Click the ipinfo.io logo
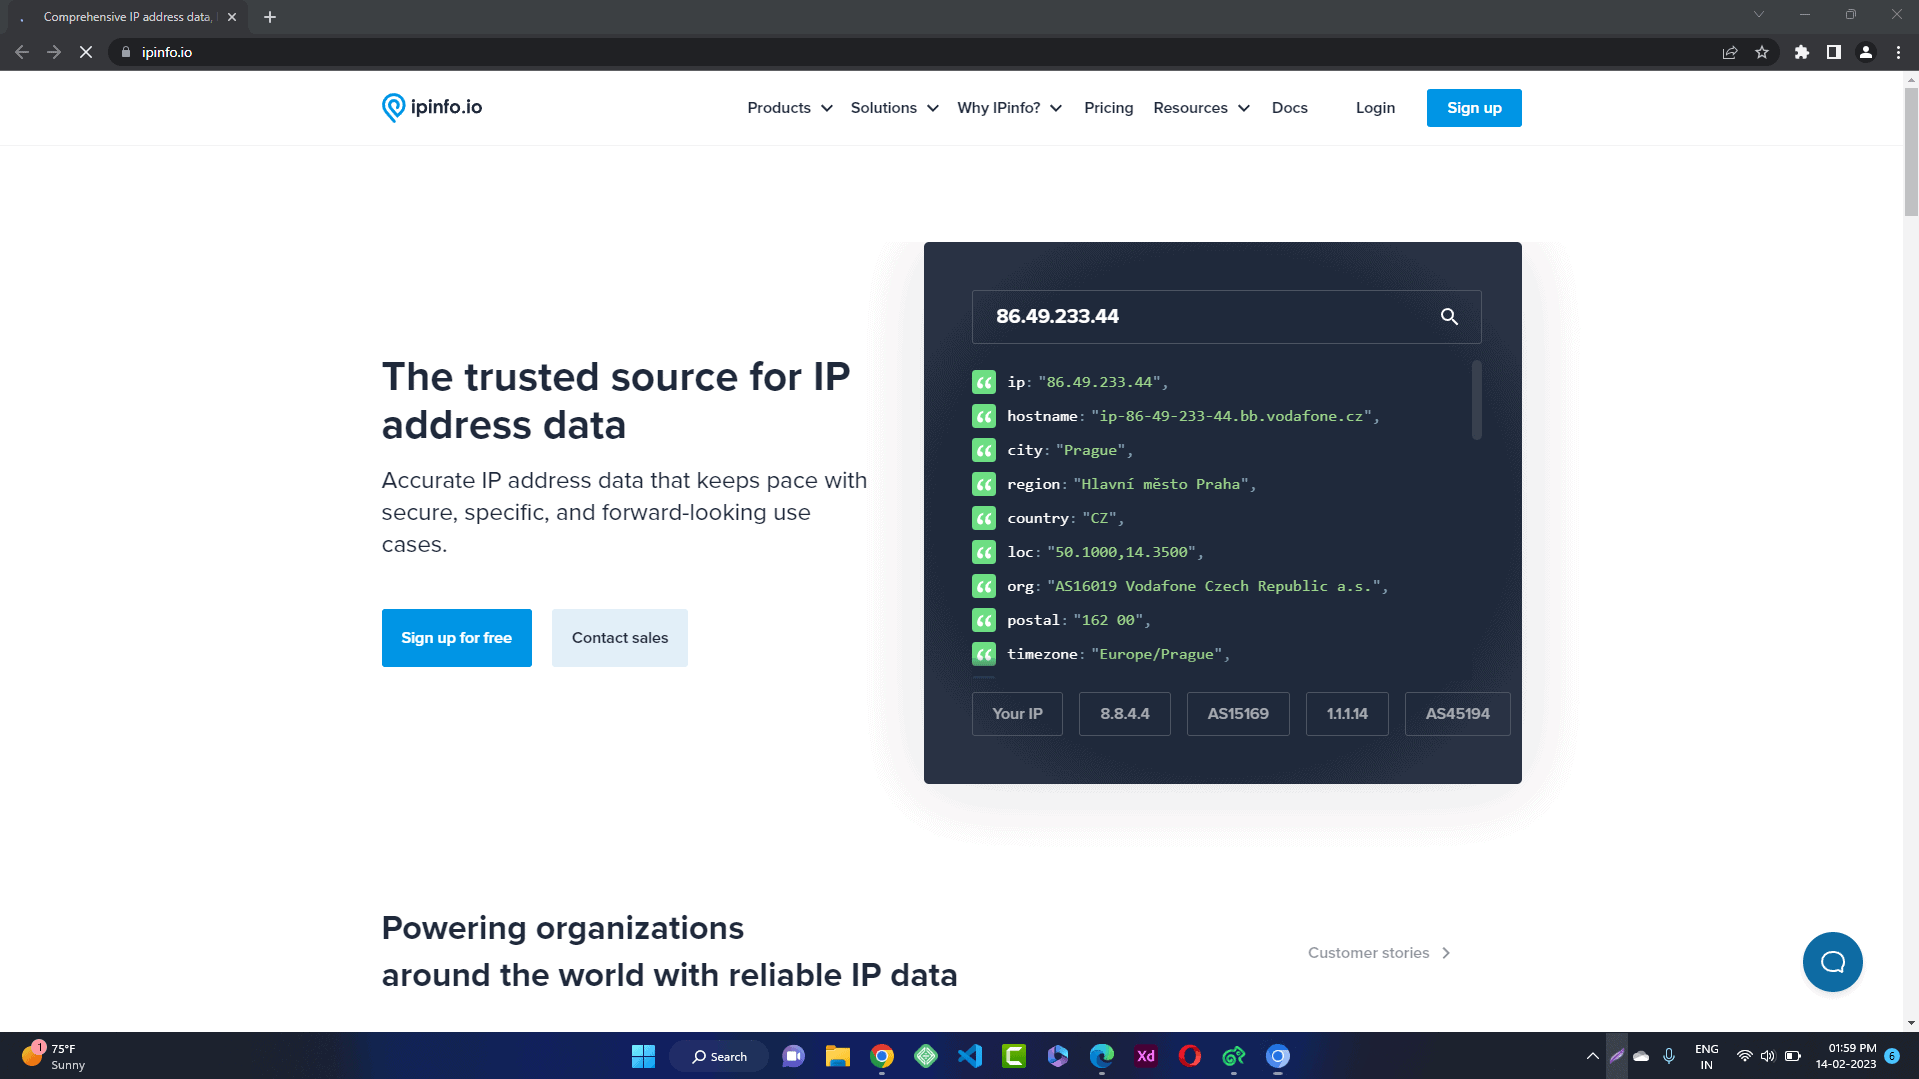This screenshot has height=1079, width=1919. [x=431, y=107]
